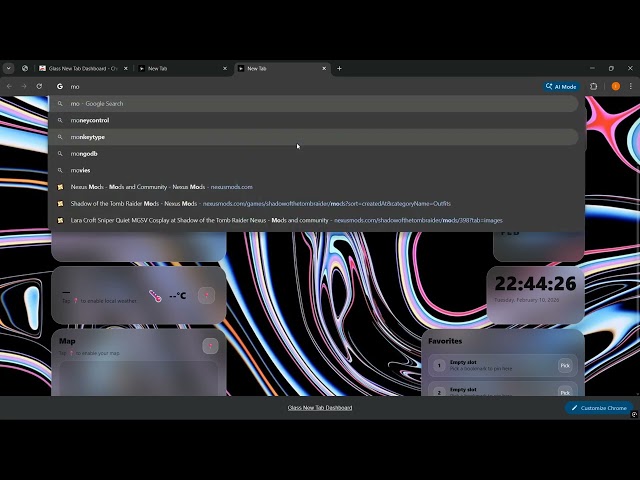Image resolution: width=640 pixels, height=480 pixels.
Task: Open Nexus Mods - Mods and Community suggestion
Action: point(313,187)
